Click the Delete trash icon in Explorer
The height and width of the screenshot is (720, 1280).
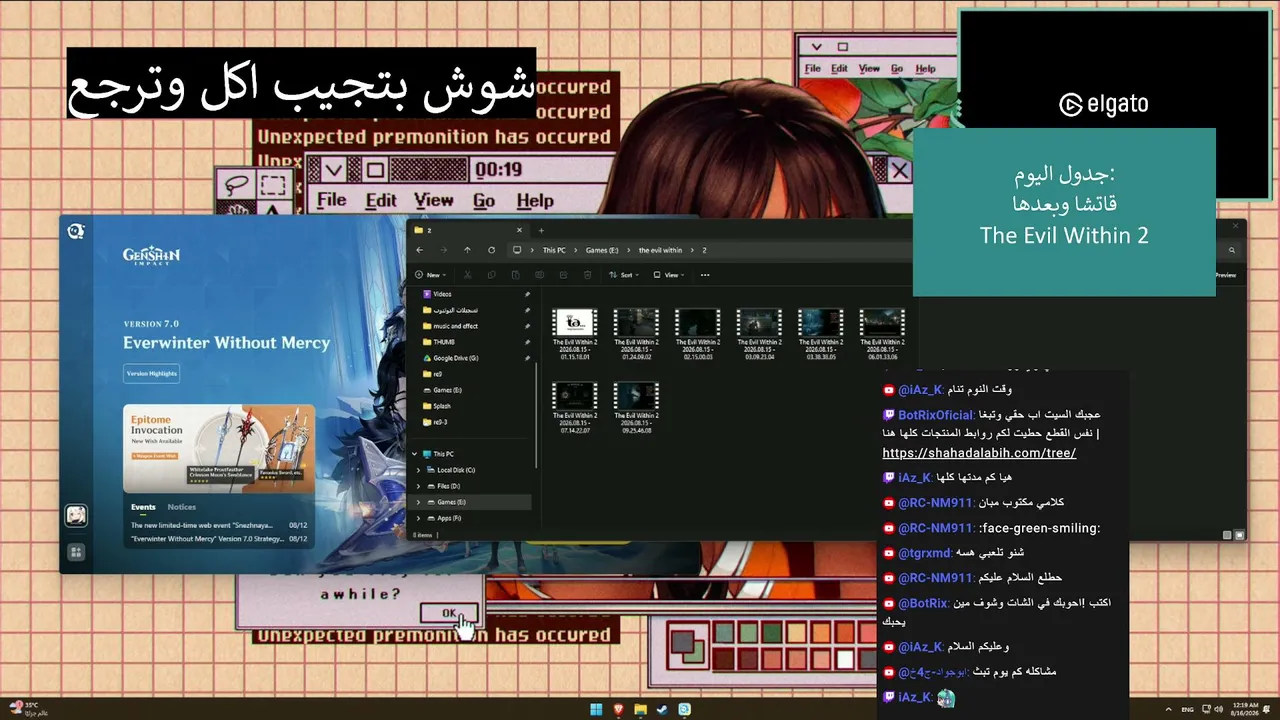click(587, 275)
